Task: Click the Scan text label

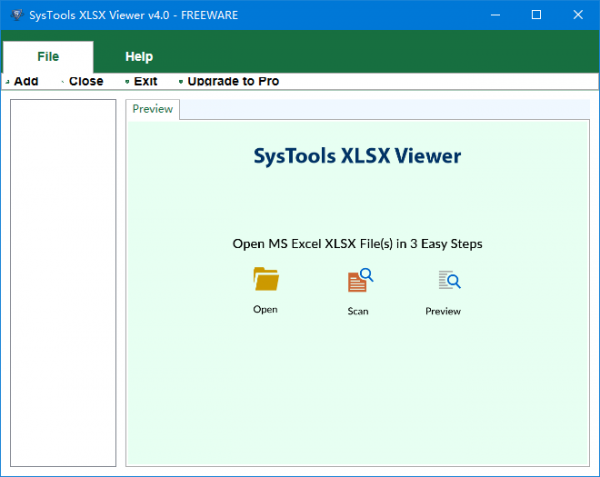Action: tap(358, 311)
